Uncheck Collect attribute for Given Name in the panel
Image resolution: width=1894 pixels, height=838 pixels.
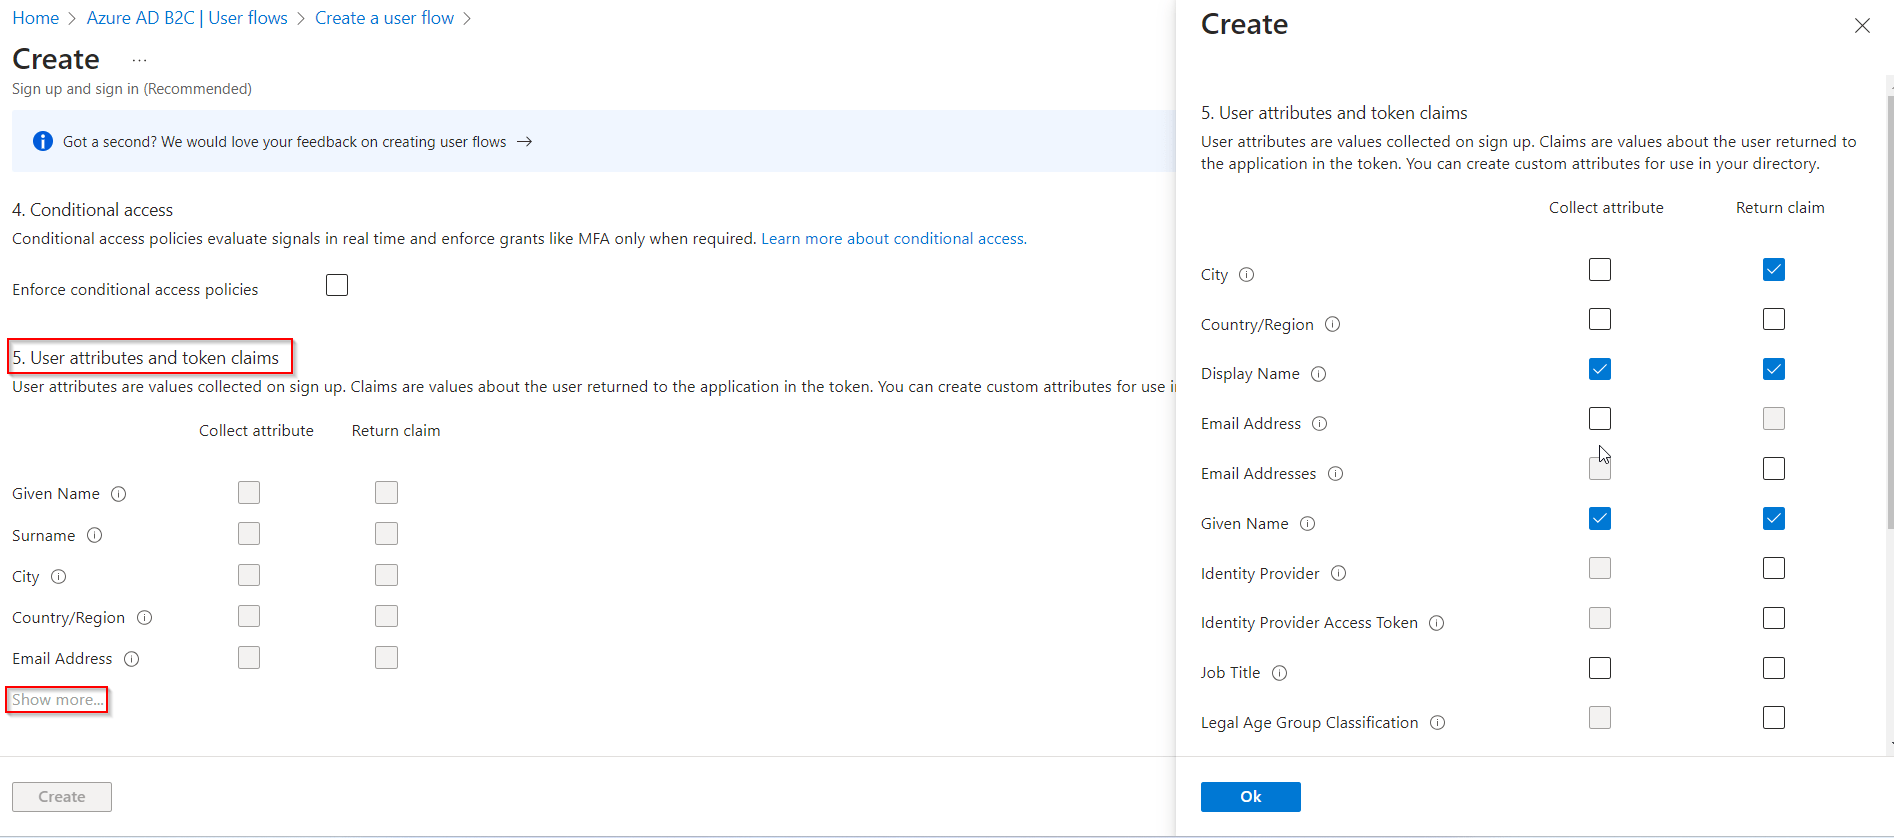(1600, 519)
